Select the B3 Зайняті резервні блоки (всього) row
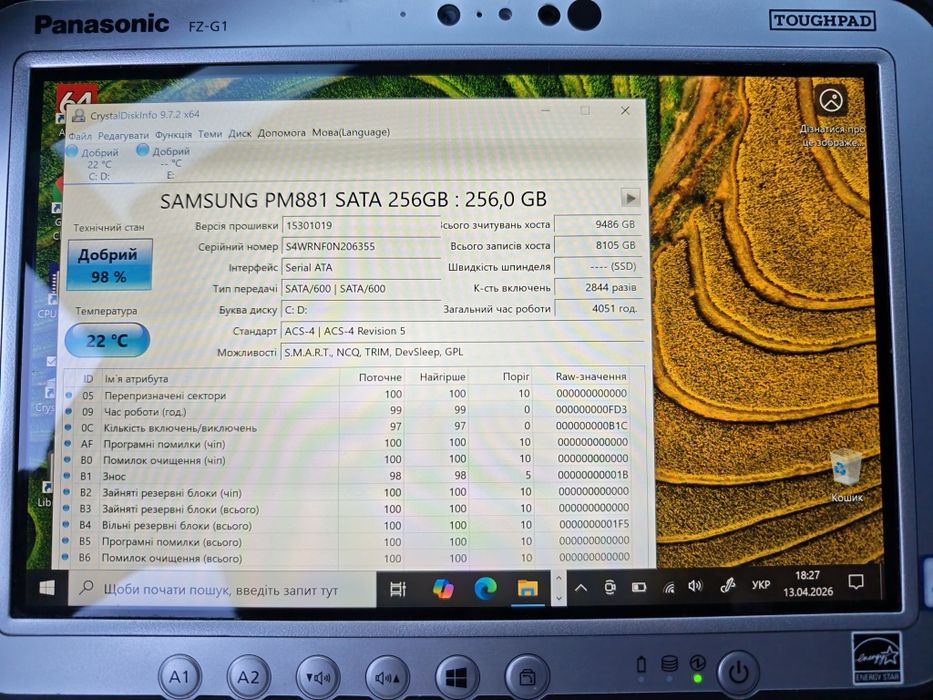This screenshot has height=700, width=933. 348,509
